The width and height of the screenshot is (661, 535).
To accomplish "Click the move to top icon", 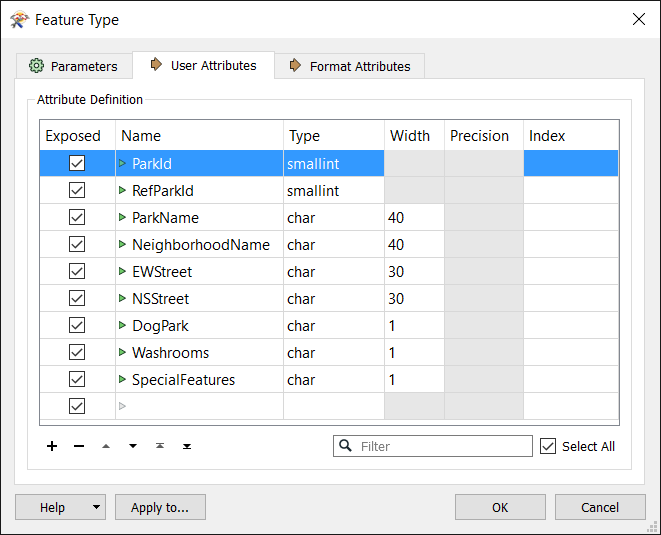I will (x=160, y=446).
